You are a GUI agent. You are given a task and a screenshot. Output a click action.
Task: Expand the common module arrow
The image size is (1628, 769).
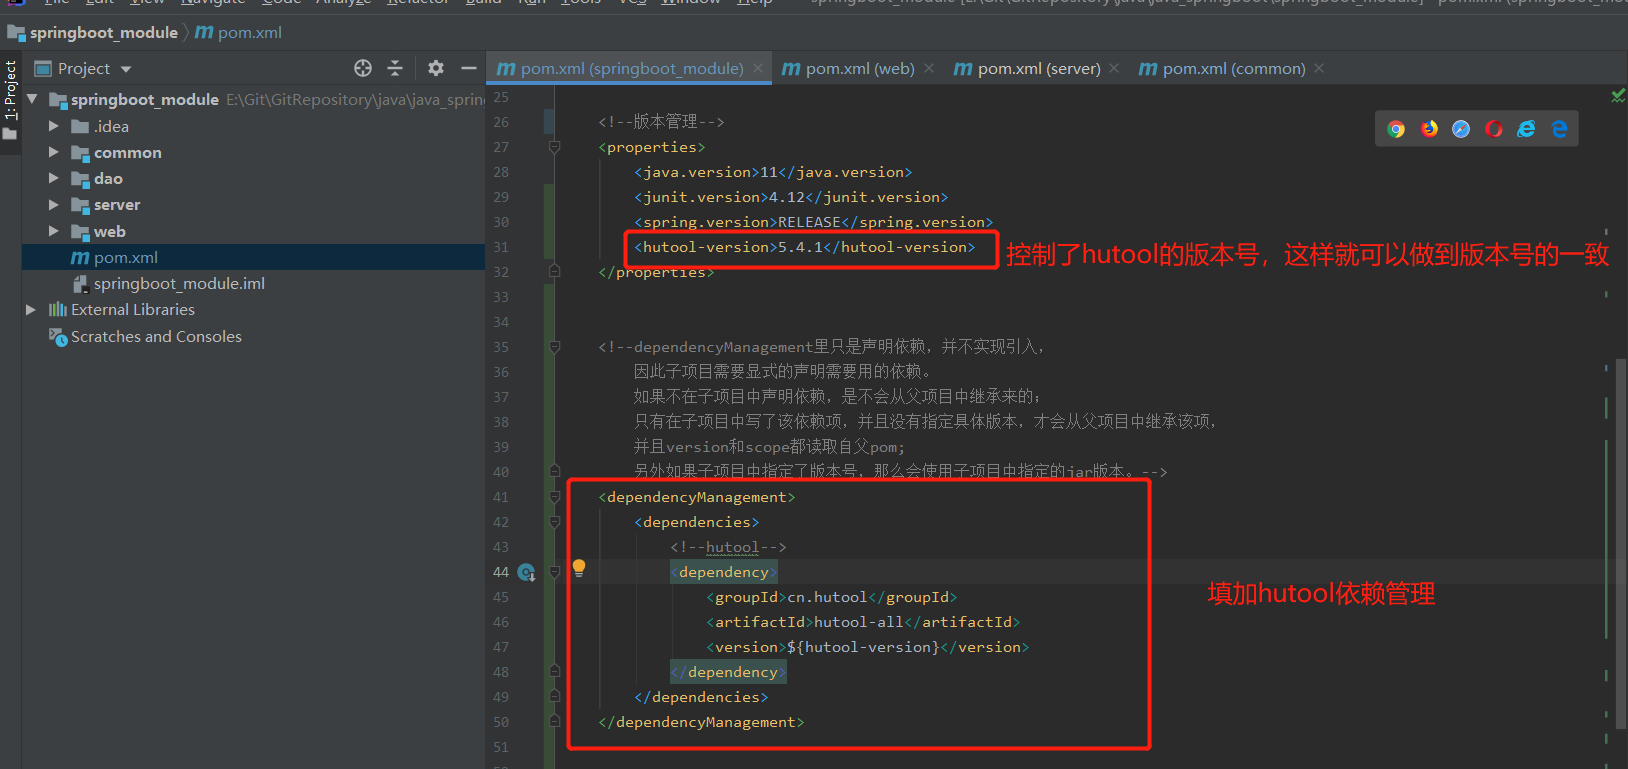click(x=54, y=152)
